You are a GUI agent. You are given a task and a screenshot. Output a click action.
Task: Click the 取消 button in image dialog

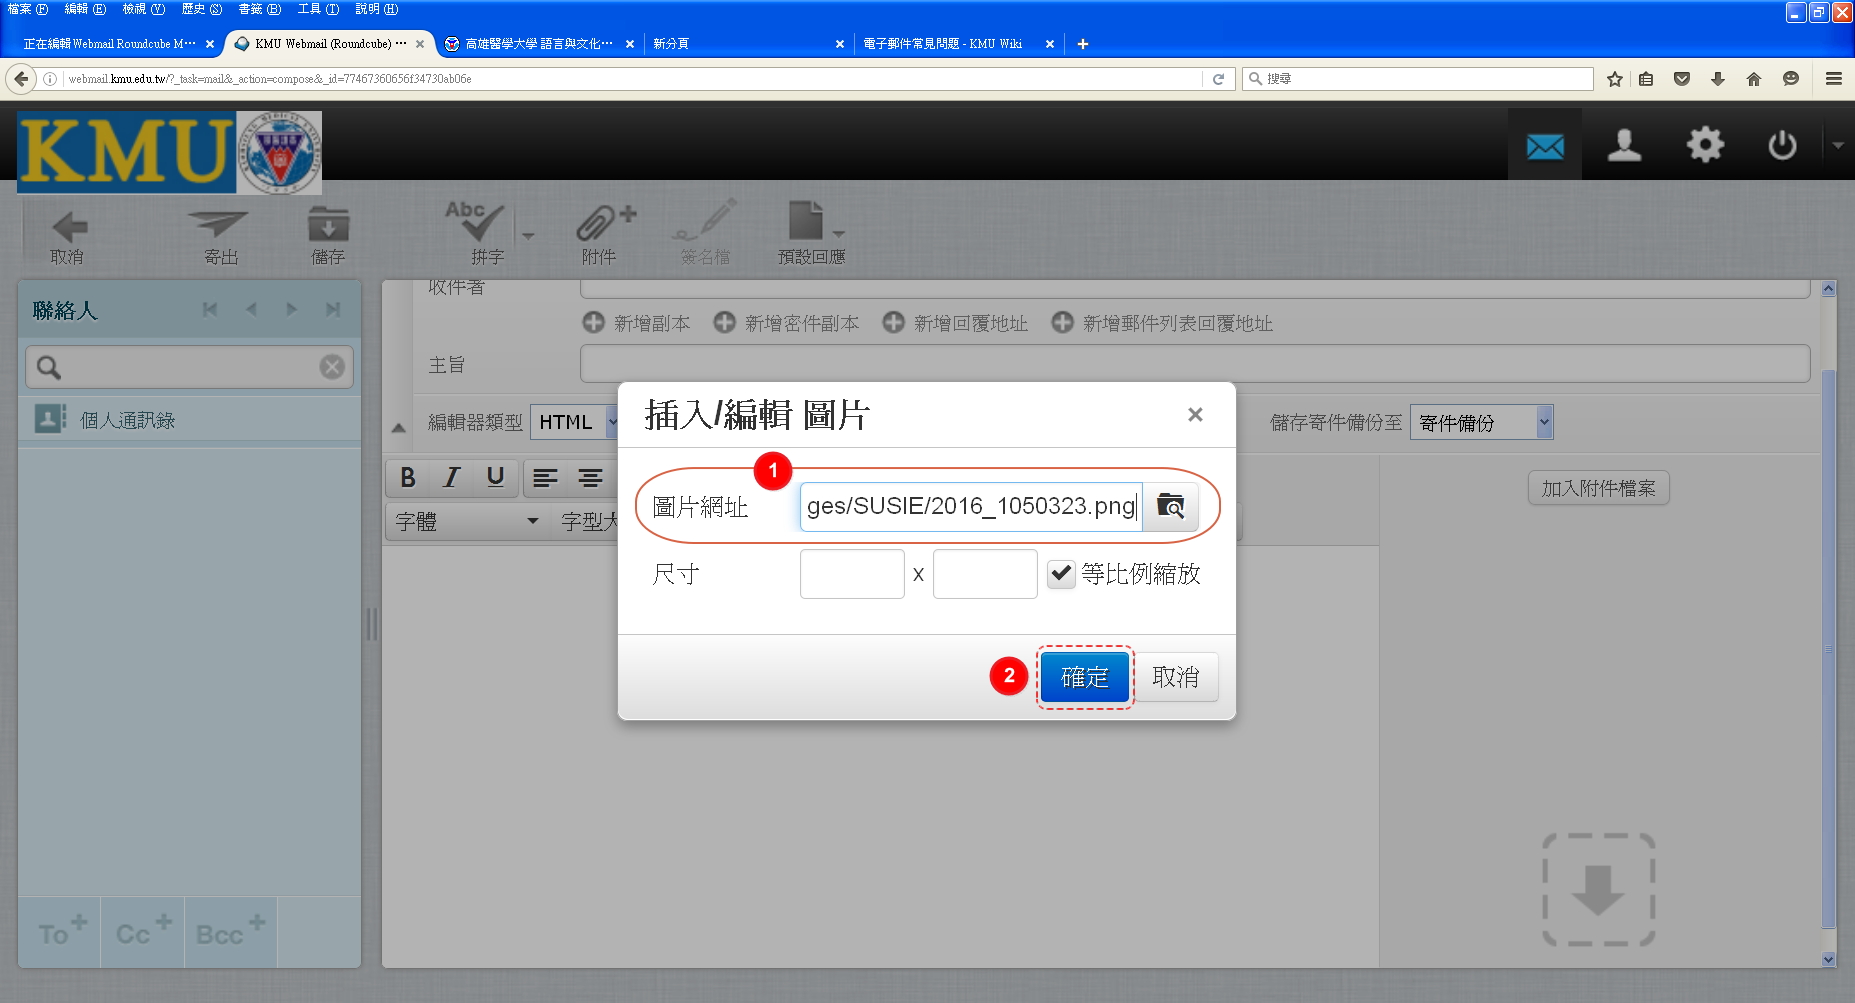click(x=1176, y=678)
